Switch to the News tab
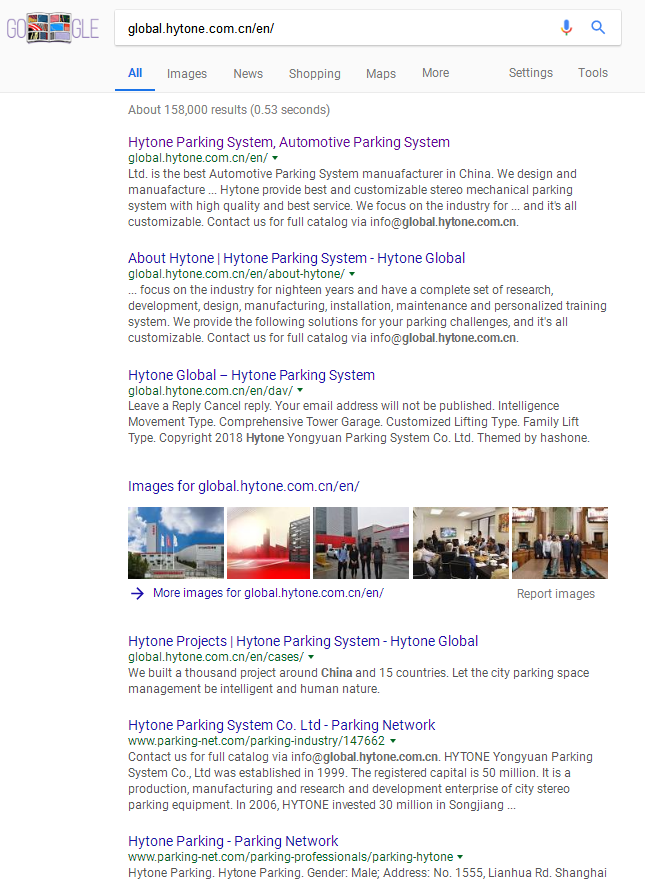Image resolution: width=645 pixels, height=882 pixels. [x=248, y=74]
